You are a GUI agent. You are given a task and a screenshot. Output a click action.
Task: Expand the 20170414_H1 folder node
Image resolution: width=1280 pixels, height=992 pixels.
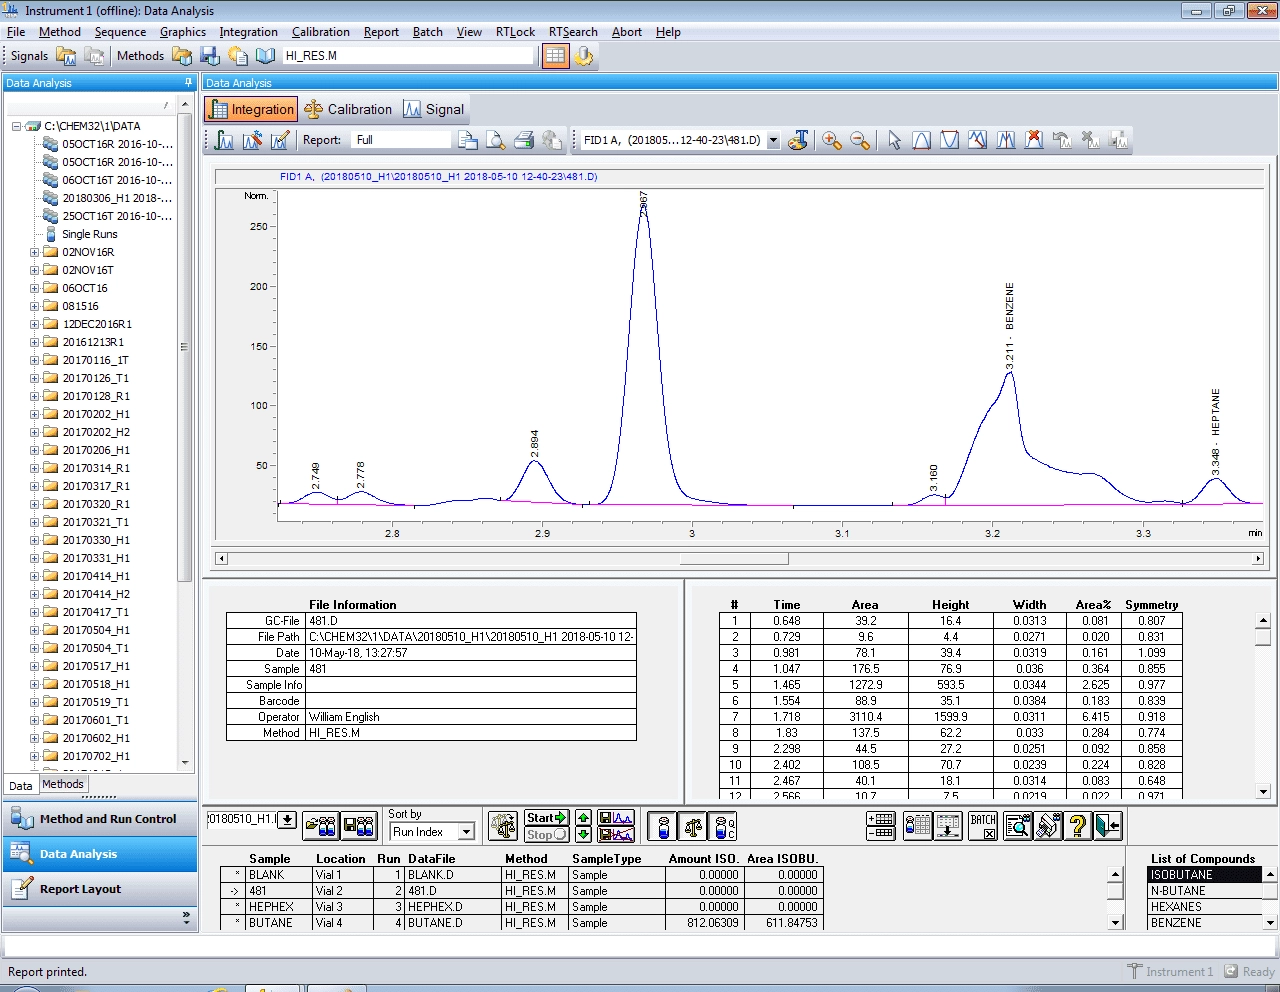click(35, 576)
